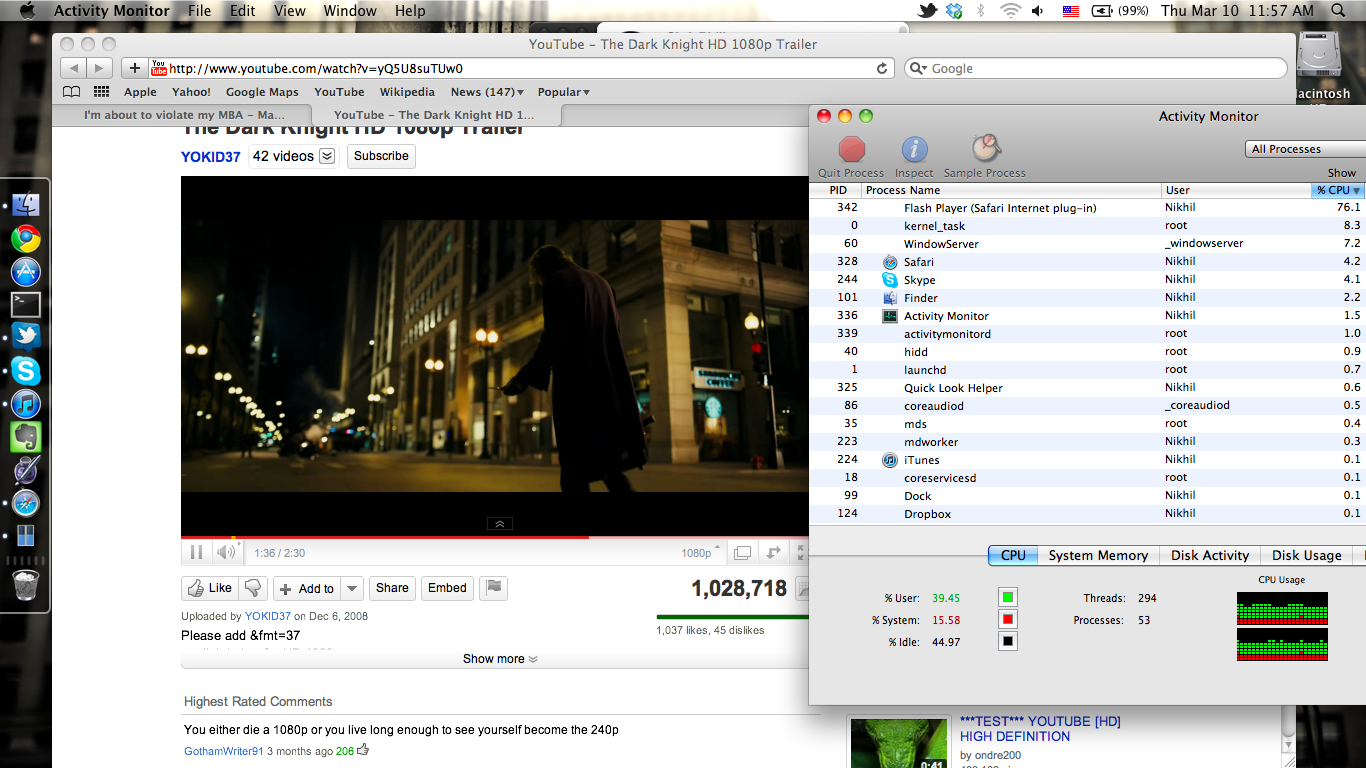Click the YouTube video progress bar
The height and width of the screenshot is (768, 1366).
tap(494, 537)
